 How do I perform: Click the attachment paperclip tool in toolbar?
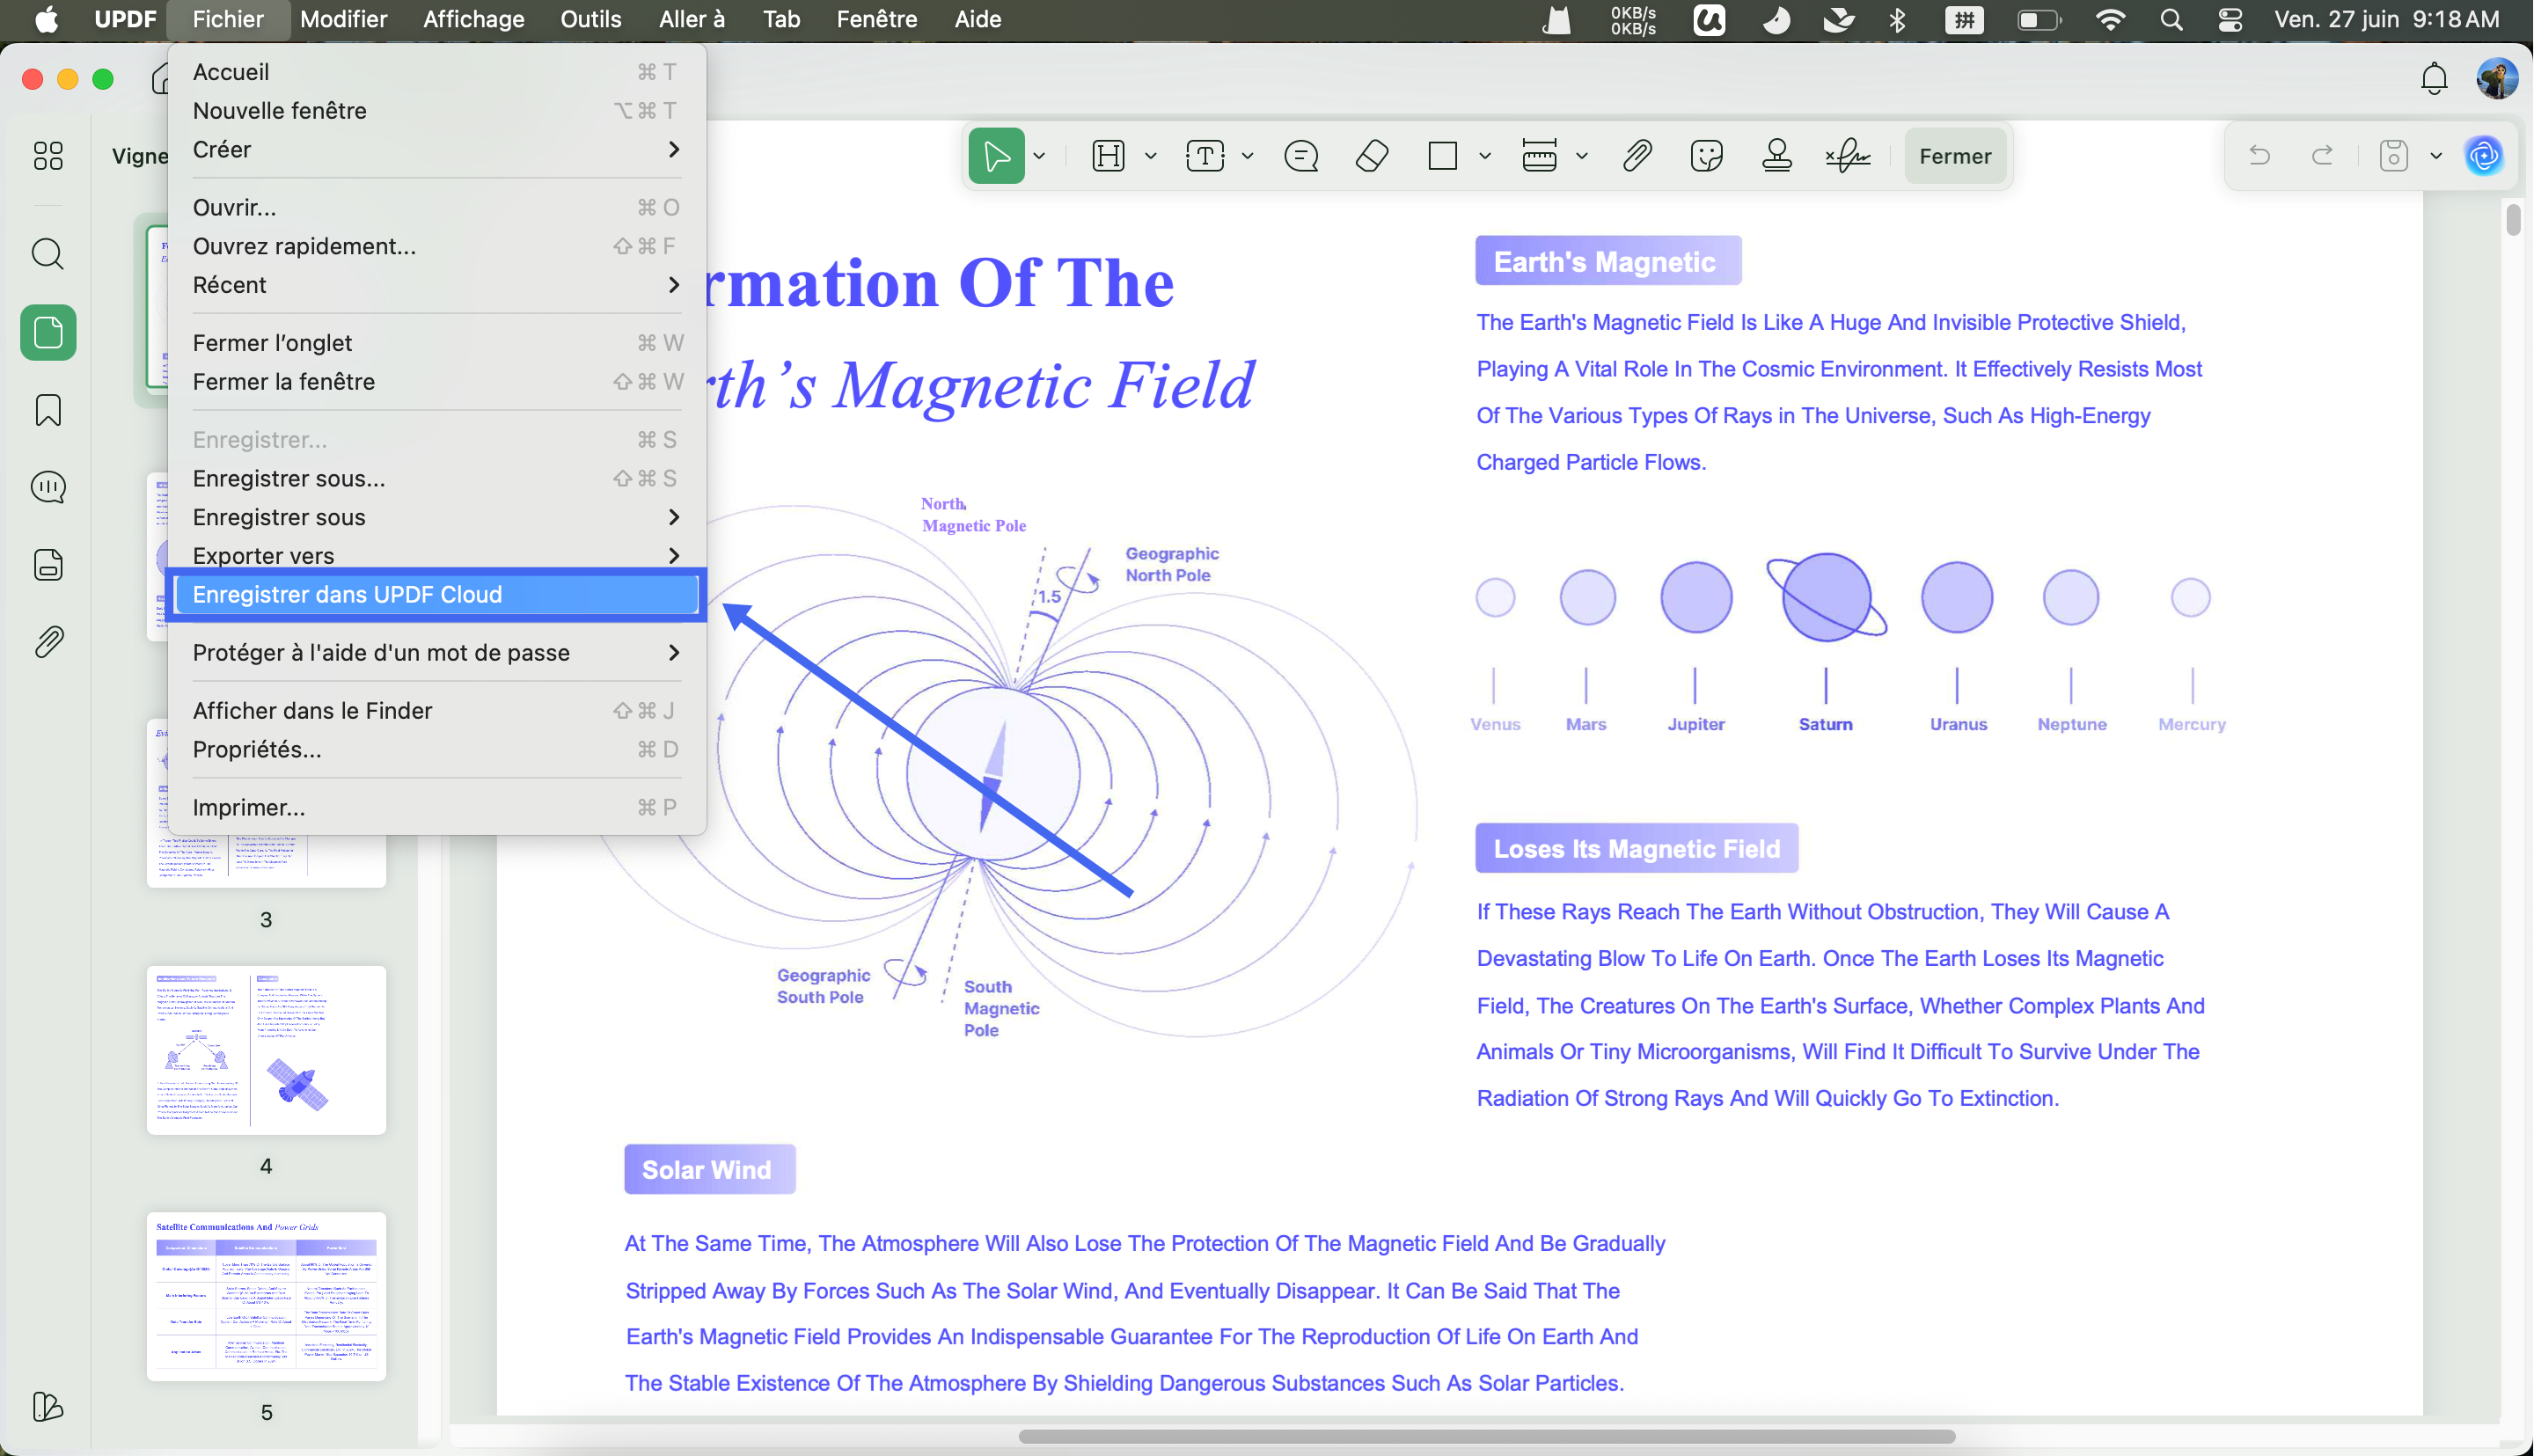[1636, 156]
